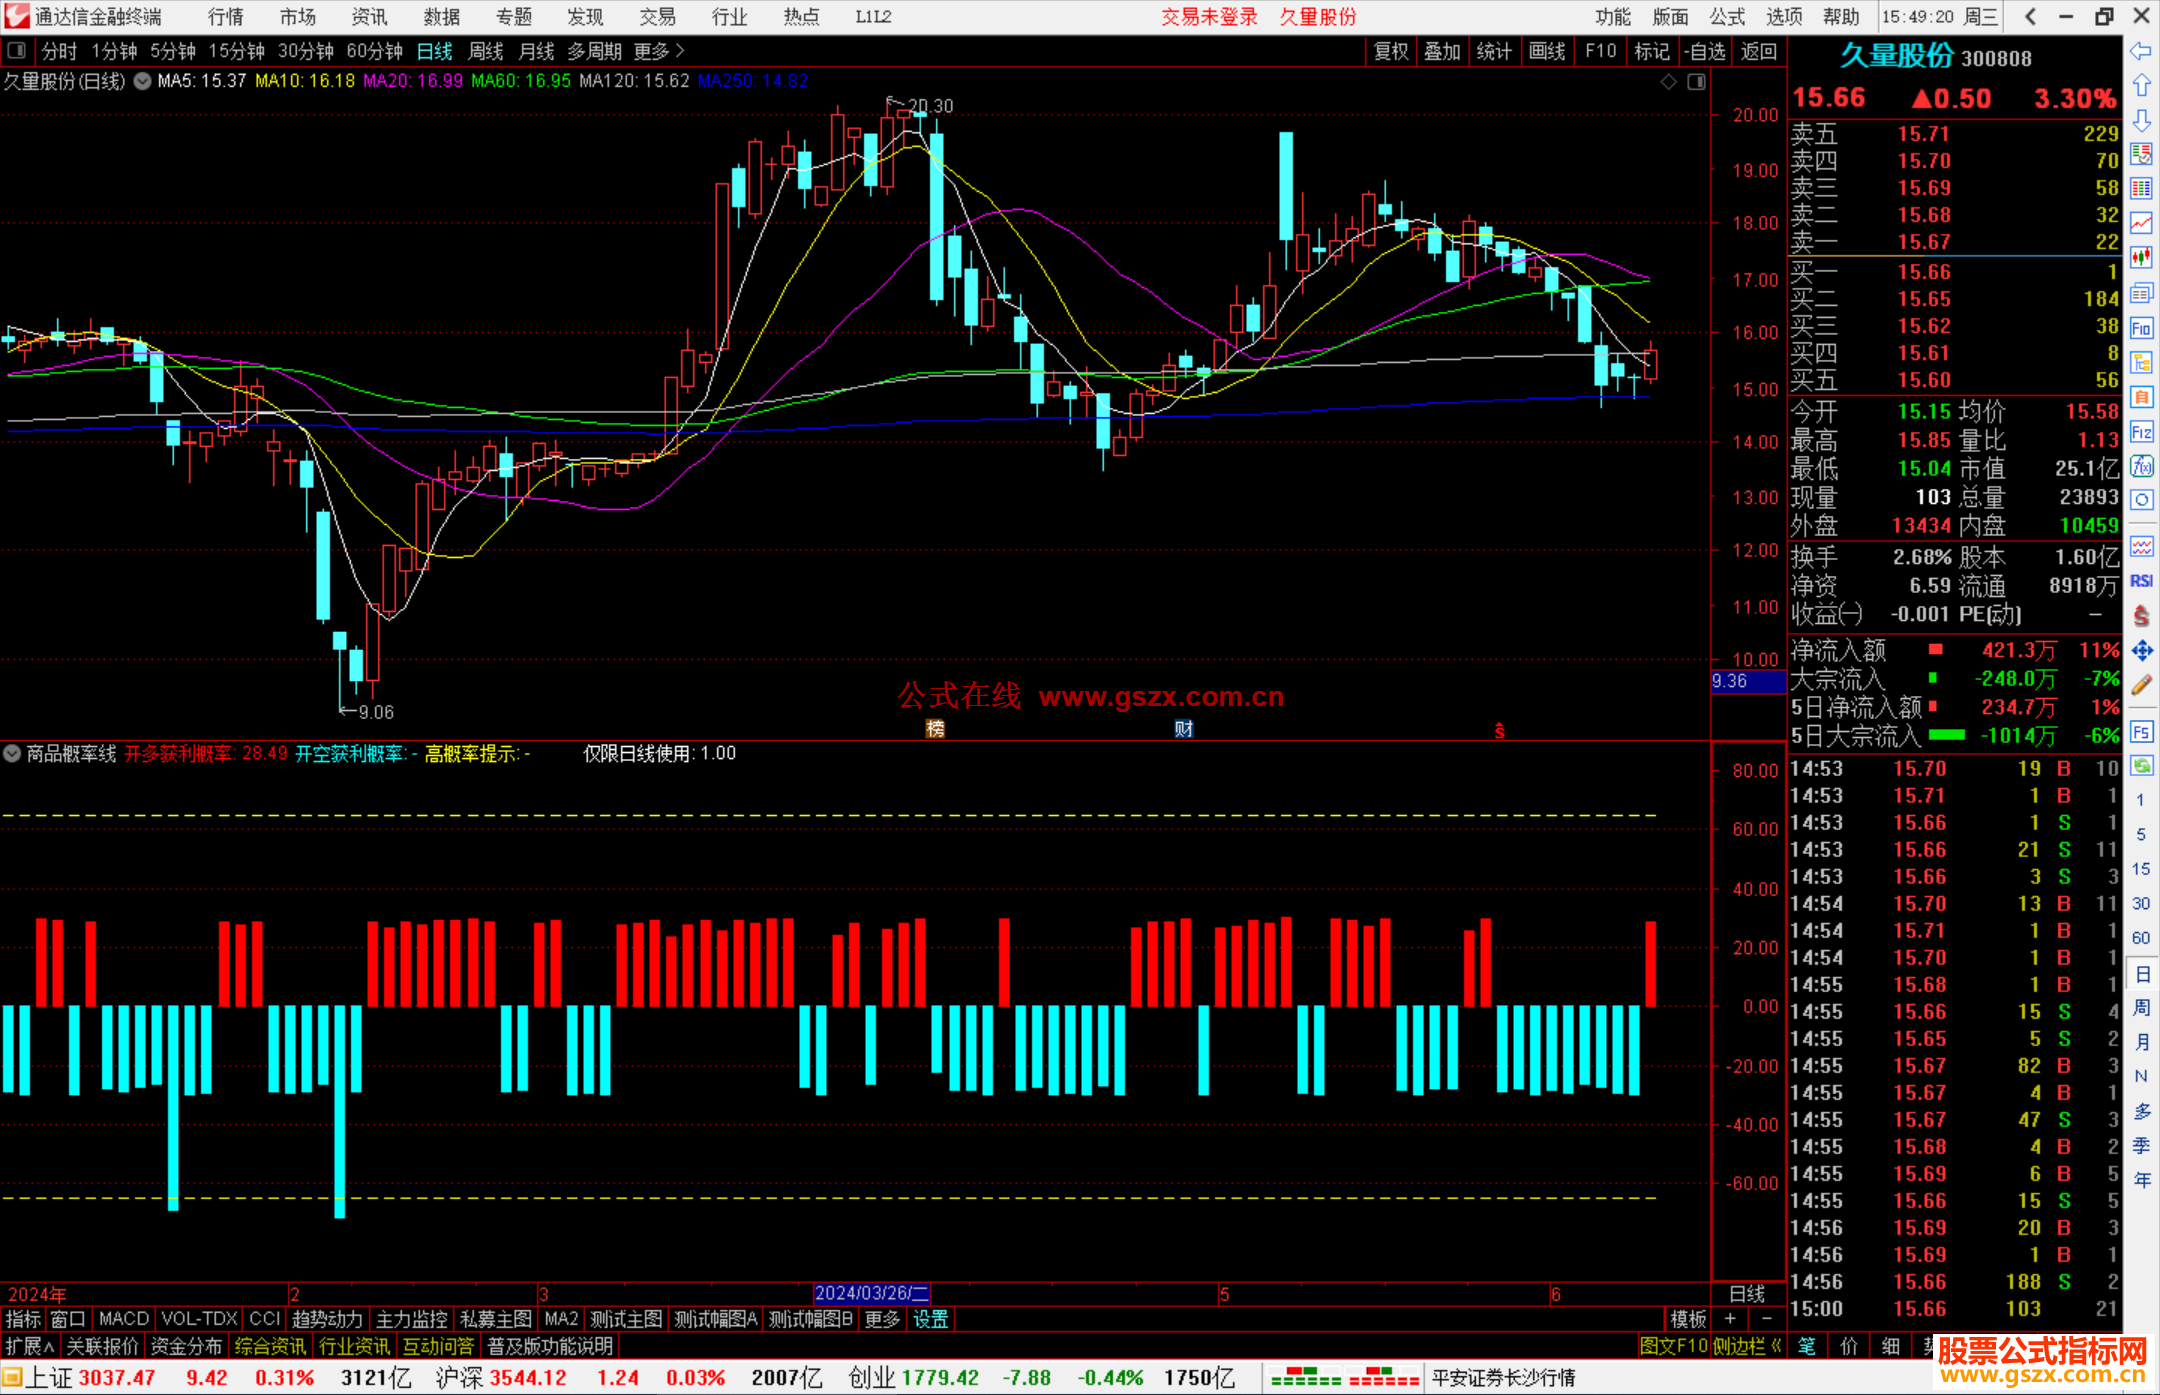2160x1395 pixels.
Task: Collapse the 侧边栏 sidebar chevrons
Action: click(x=1776, y=1346)
